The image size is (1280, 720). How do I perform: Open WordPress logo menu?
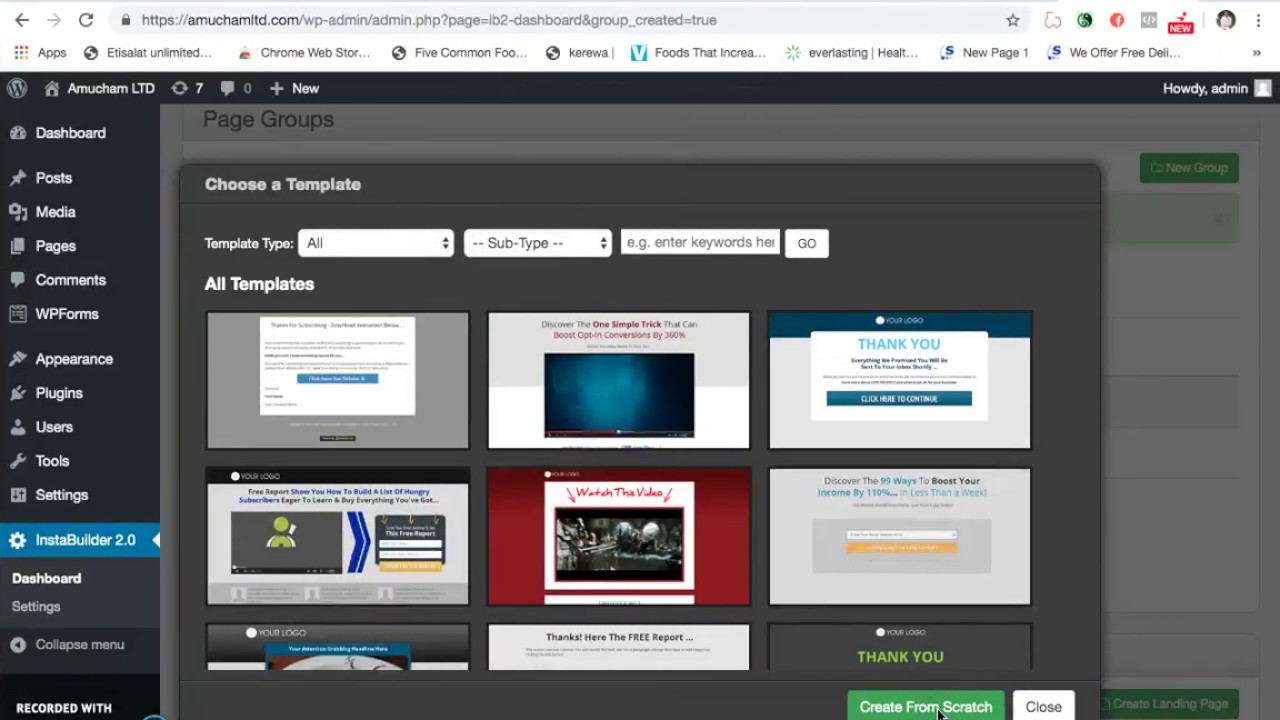[x=17, y=88]
